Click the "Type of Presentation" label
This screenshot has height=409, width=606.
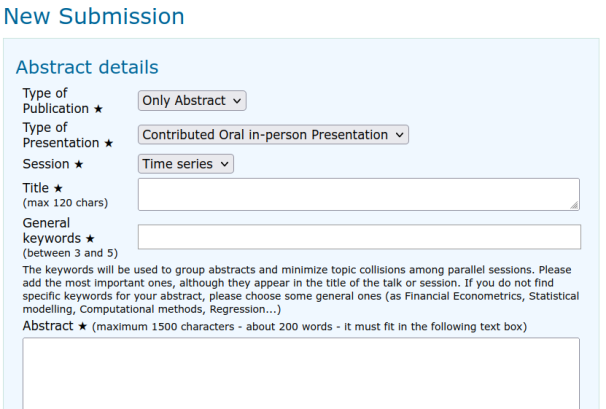pos(62,135)
